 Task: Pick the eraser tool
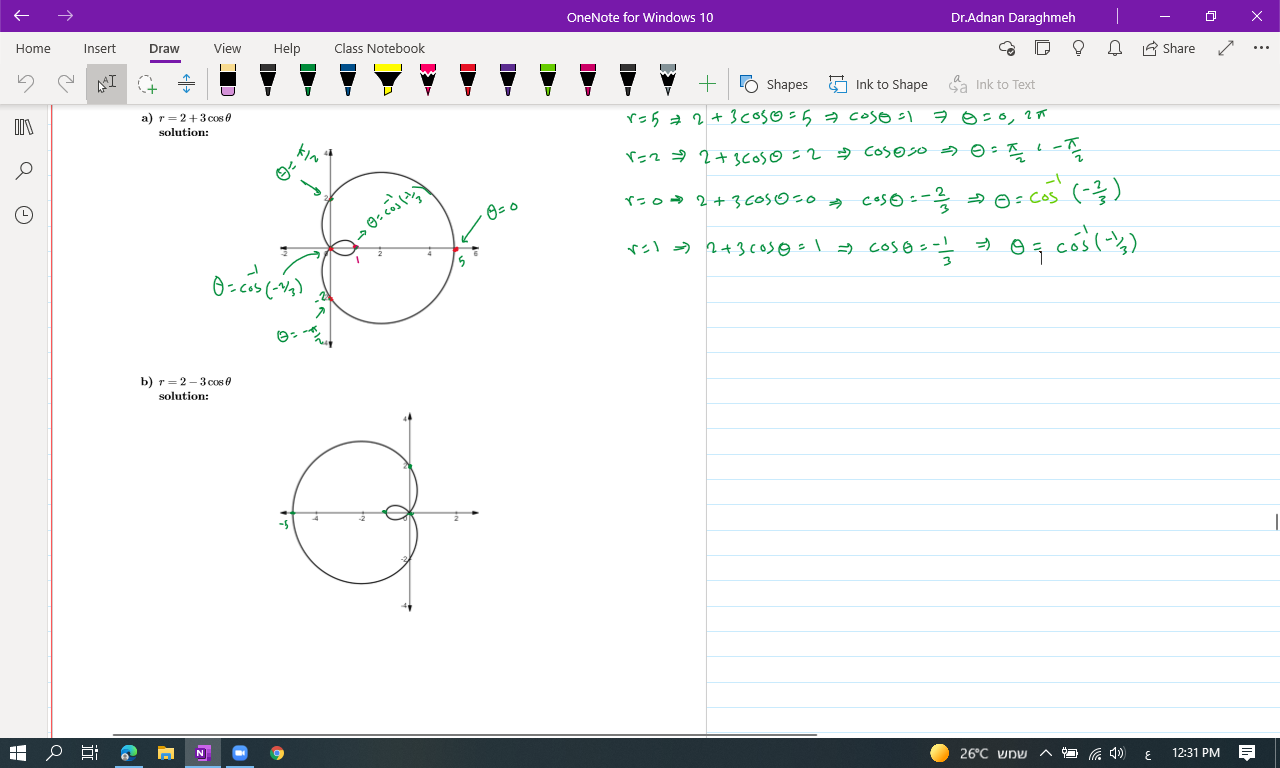228,81
